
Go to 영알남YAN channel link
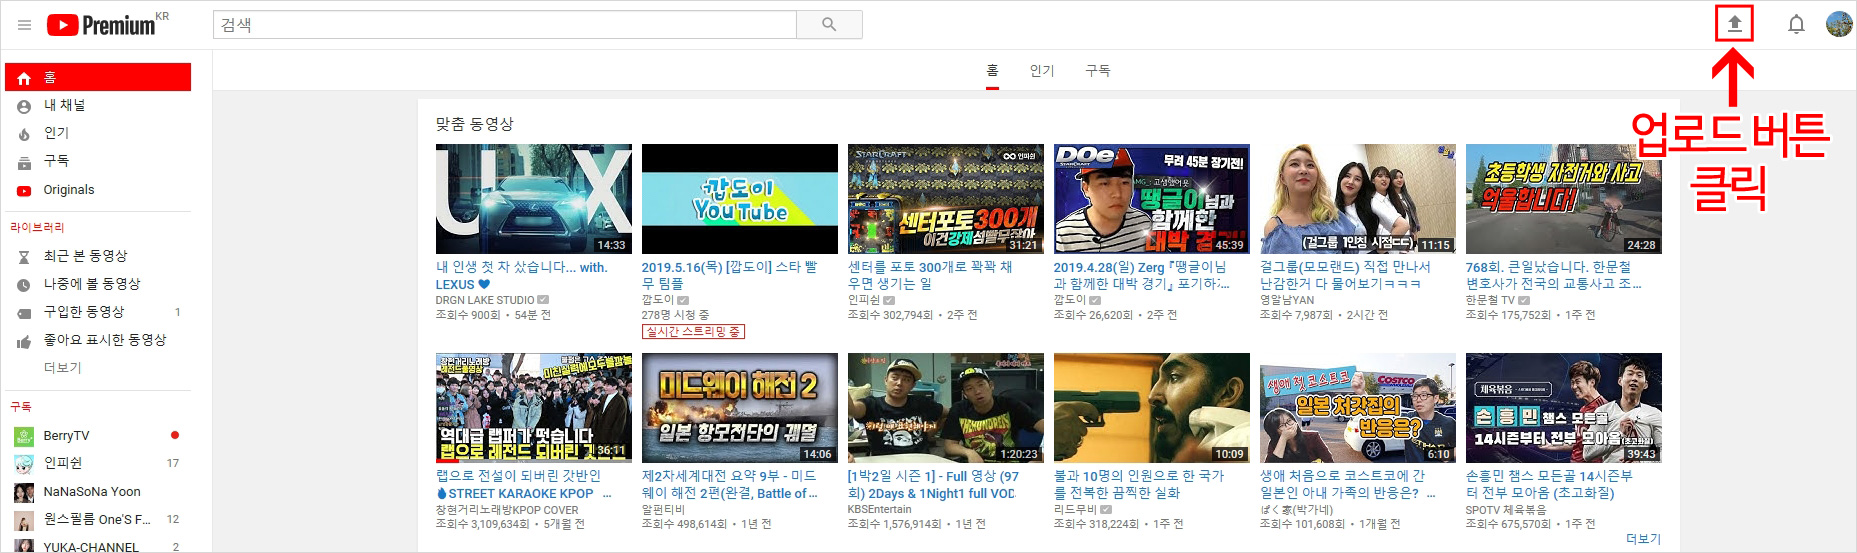tap(1287, 300)
